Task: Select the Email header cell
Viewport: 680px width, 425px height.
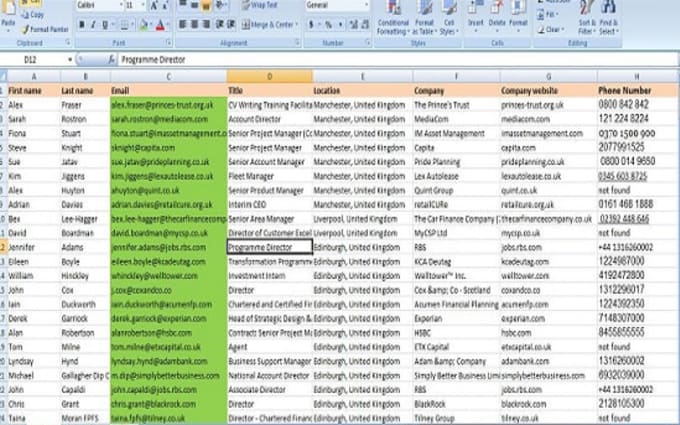Action: click(x=169, y=91)
